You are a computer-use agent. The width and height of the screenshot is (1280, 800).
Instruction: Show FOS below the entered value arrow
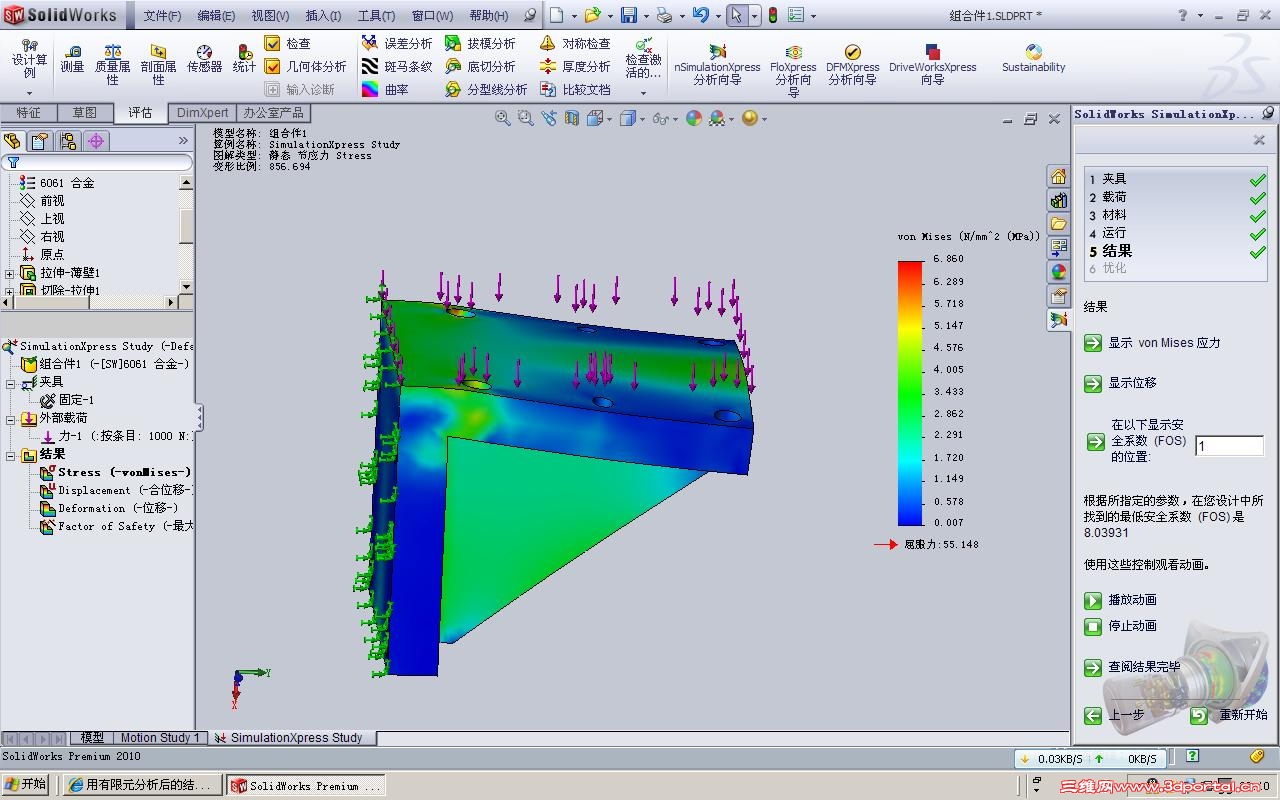[x=1095, y=442]
